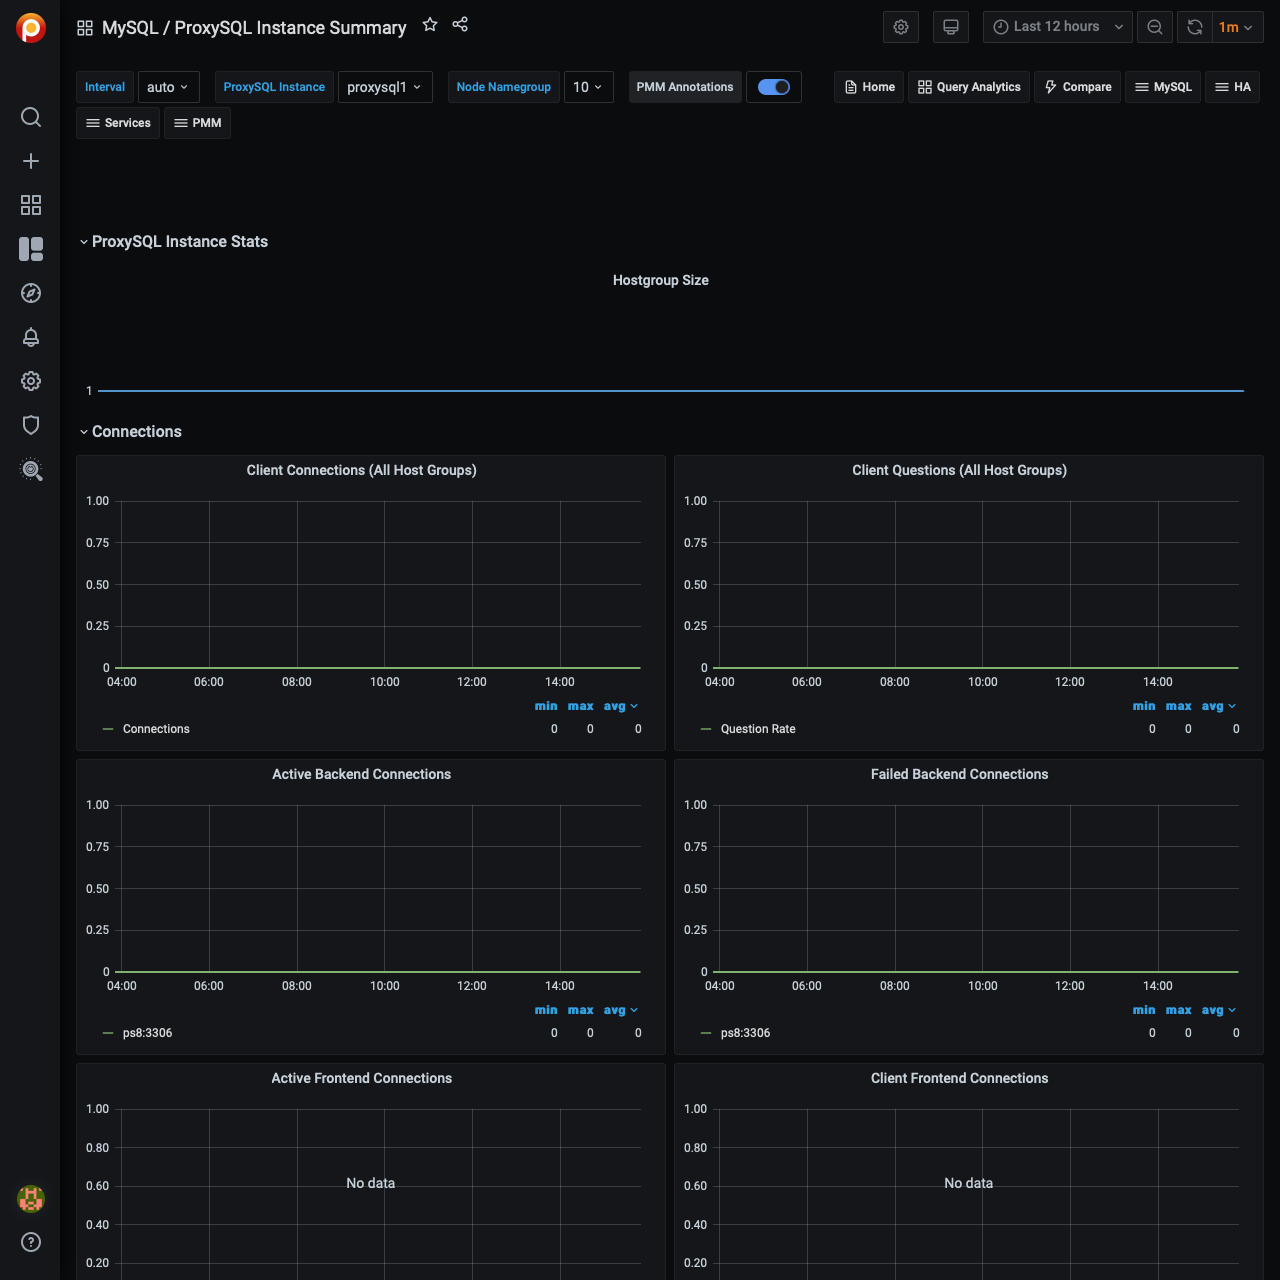The height and width of the screenshot is (1280, 1280).
Task: Open the Explore compass icon
Action: click(x=31, y=293)
